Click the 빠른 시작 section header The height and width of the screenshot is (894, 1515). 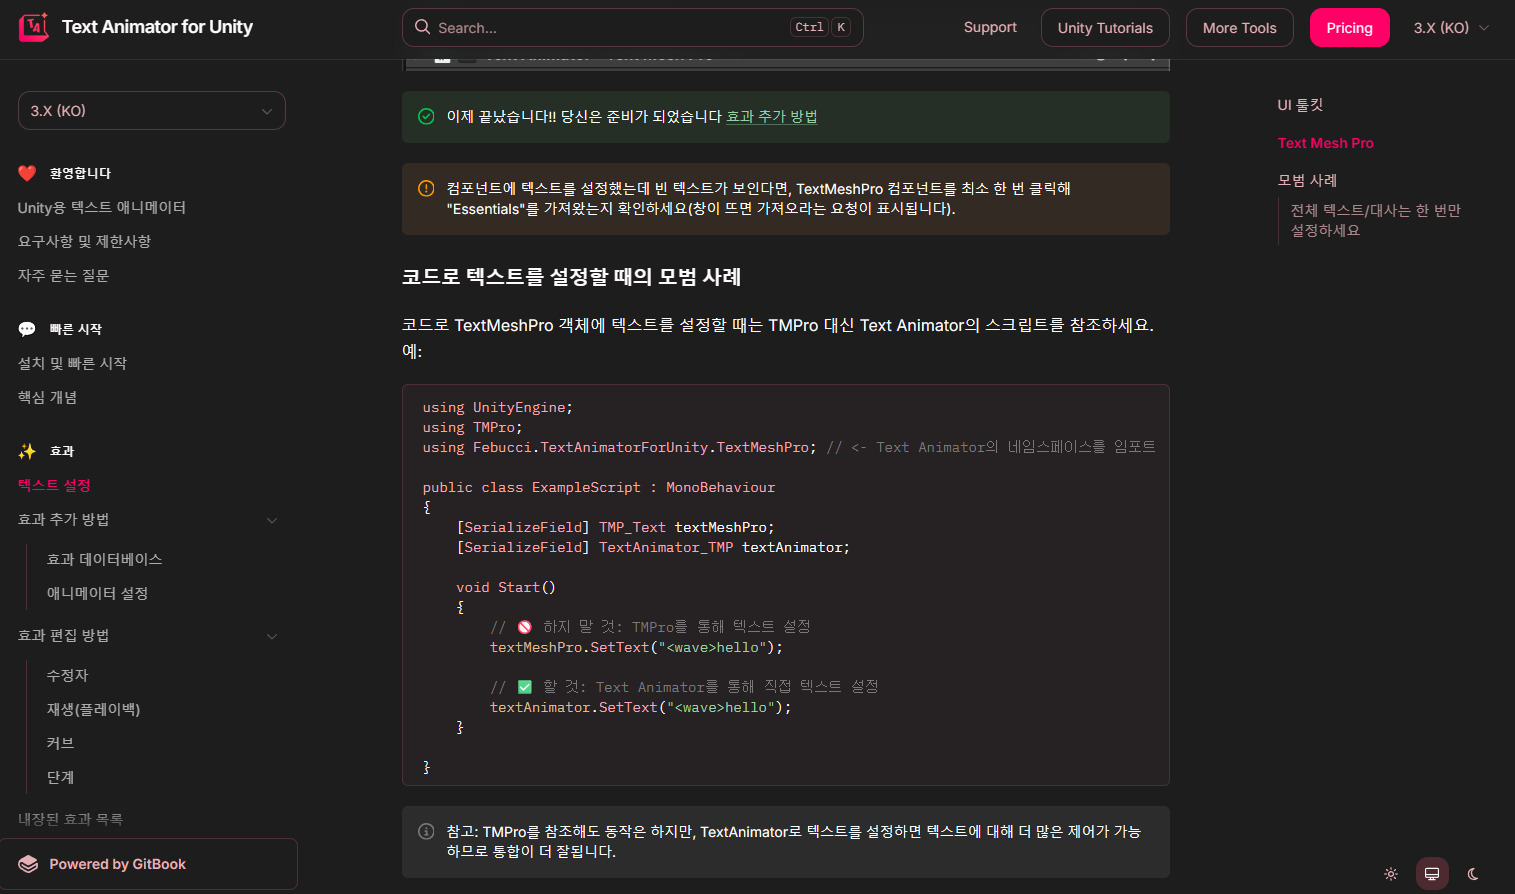[x=76, y=329]
